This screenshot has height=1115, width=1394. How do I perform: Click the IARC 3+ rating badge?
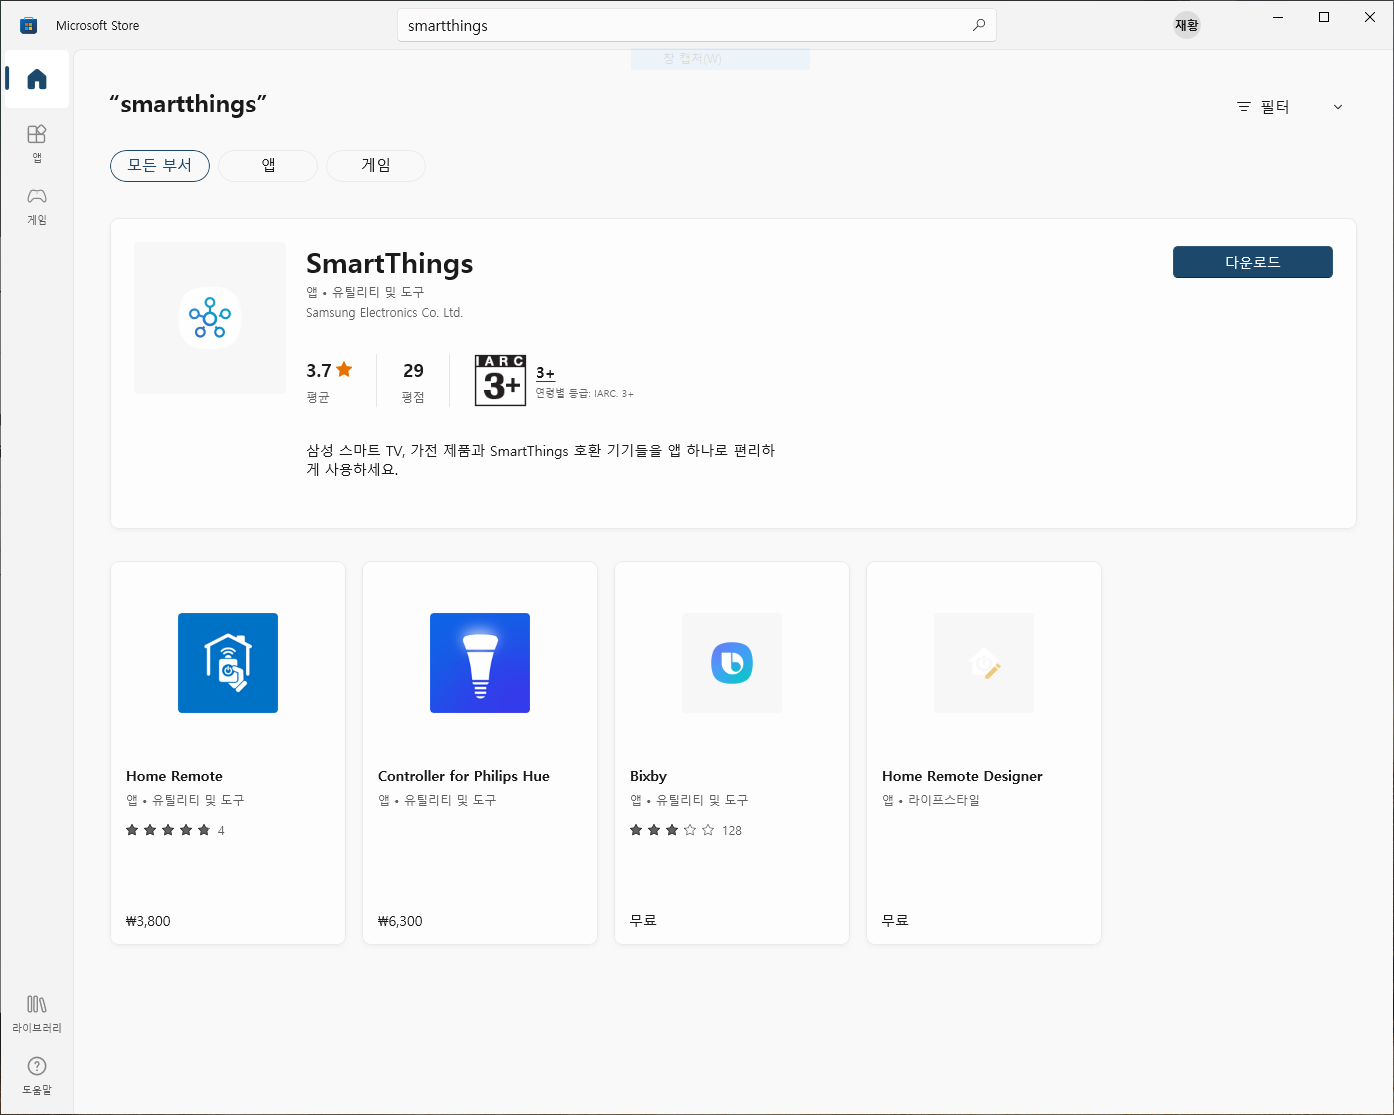coord(501,380)
